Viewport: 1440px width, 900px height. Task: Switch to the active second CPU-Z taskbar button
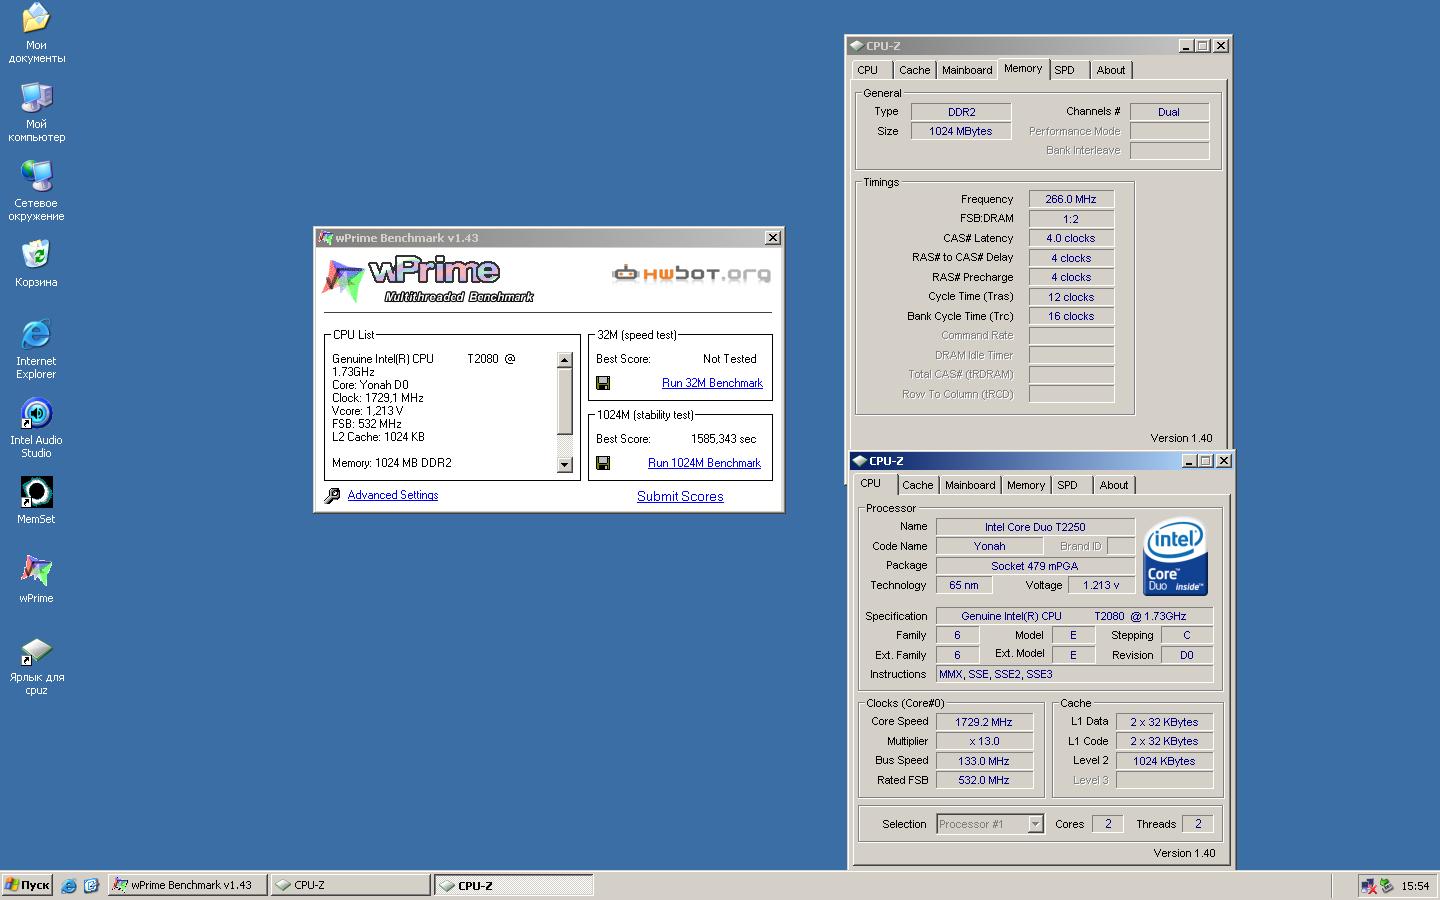click(x=514, y=885)
